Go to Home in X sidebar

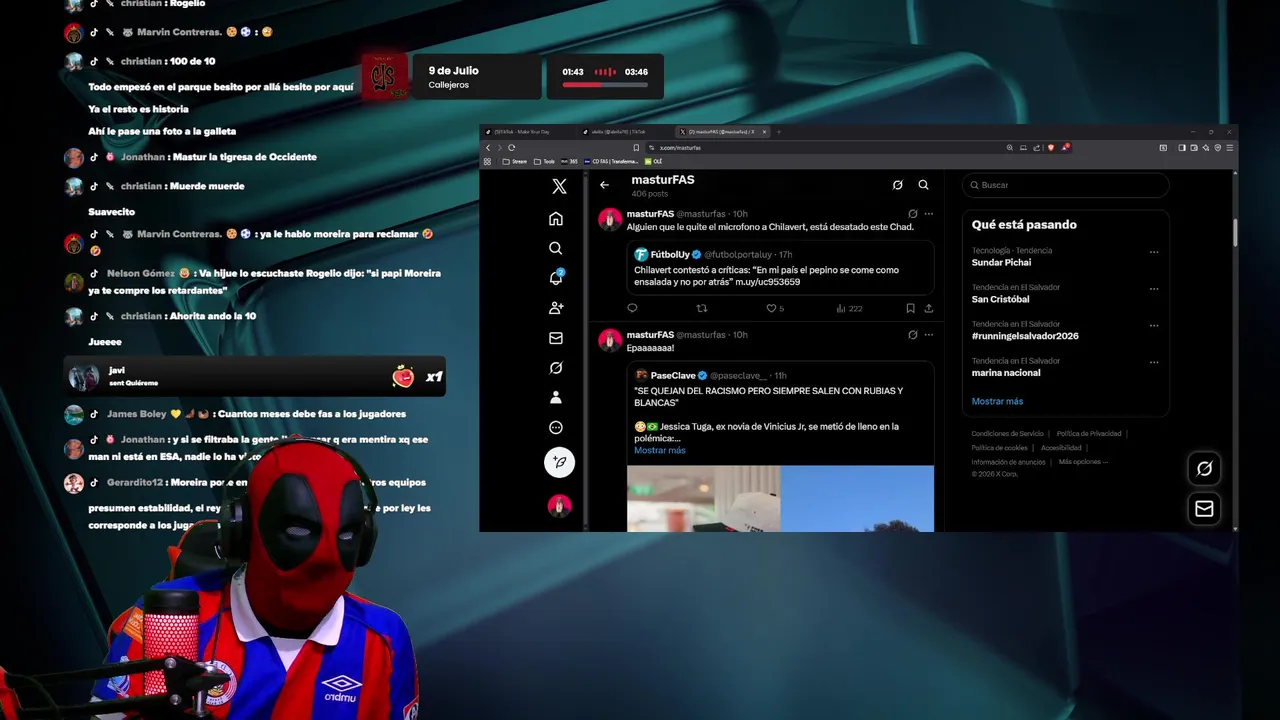556,219
